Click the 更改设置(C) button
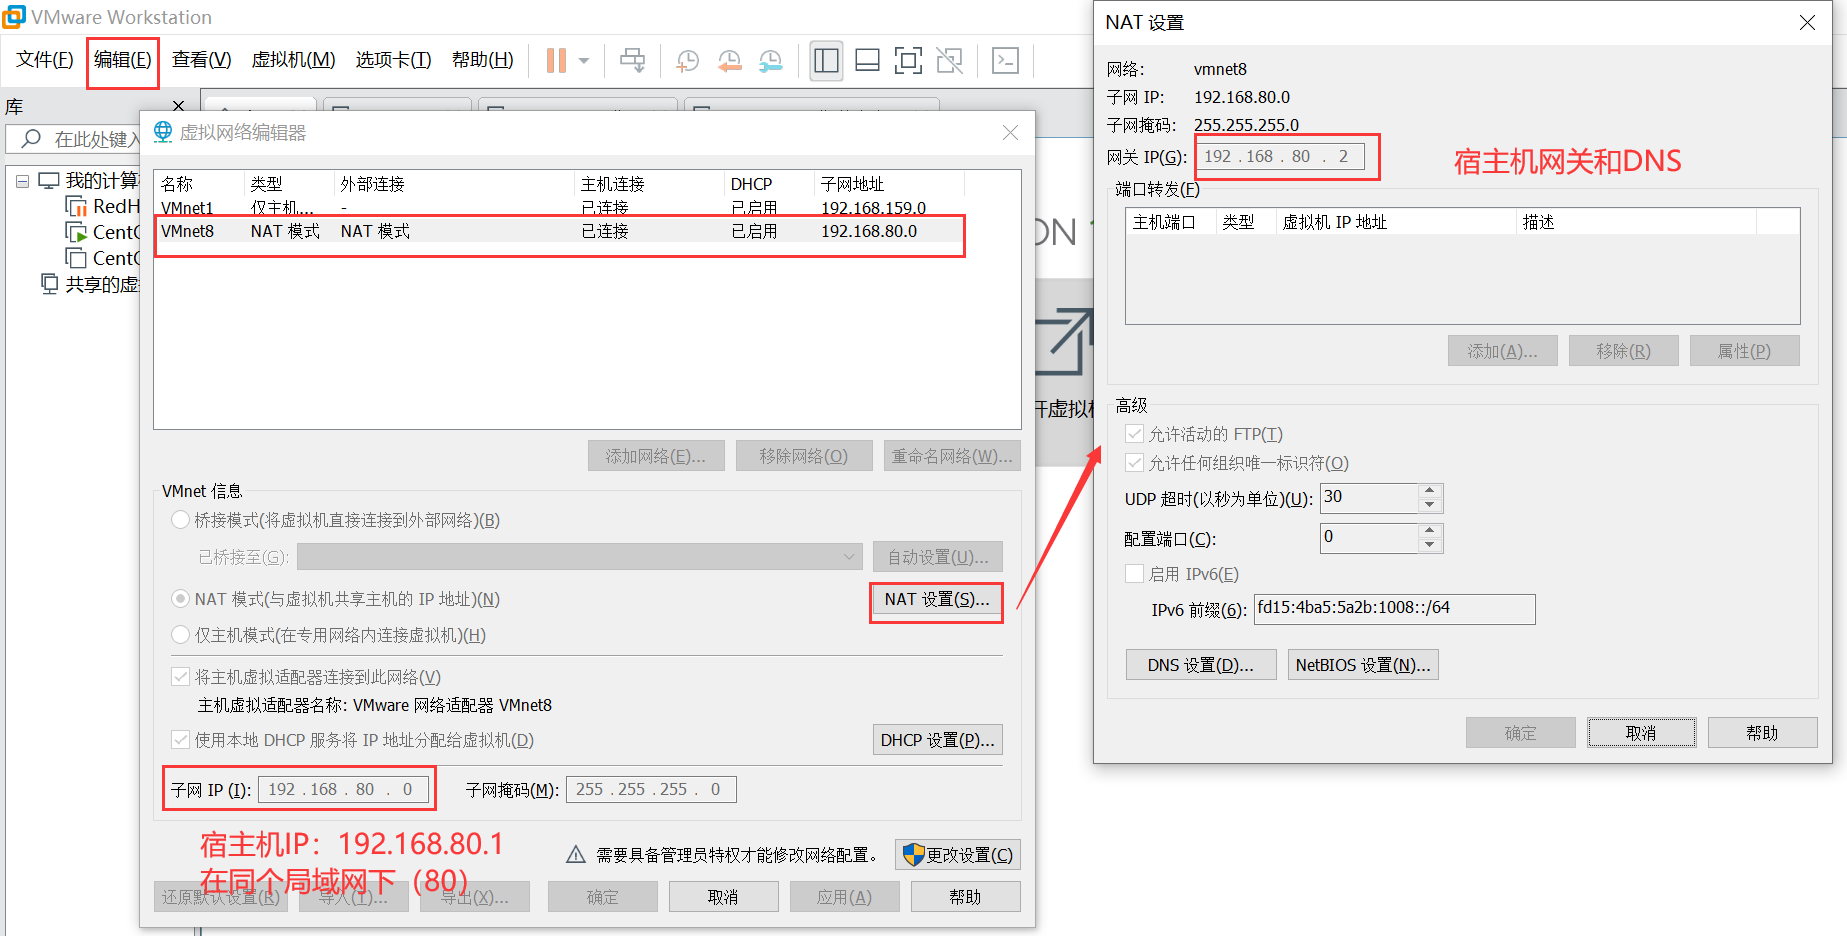 pyautogui.click(x=958, y=855)
